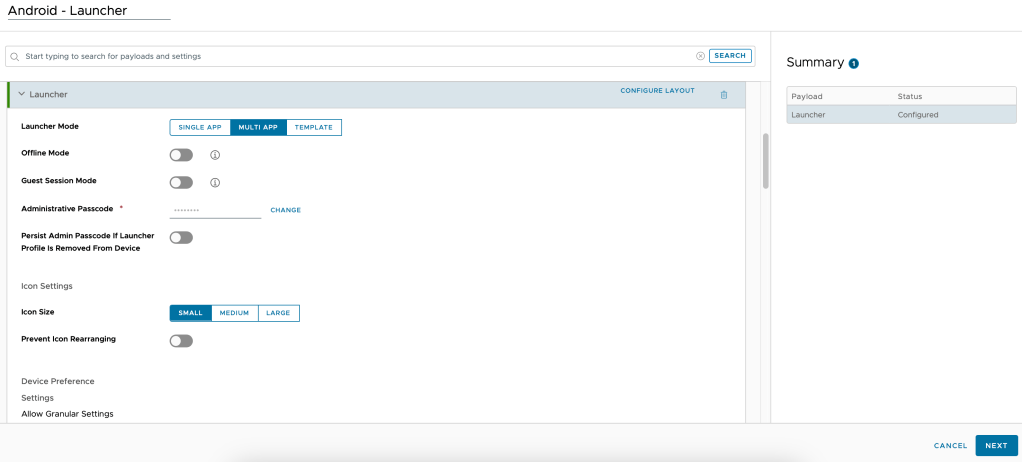This screenshot has width=1022, height=462.
Task: Enable Prevent Icon Rearranging switch
Action: pyautogui.click(x=181, y=341)
